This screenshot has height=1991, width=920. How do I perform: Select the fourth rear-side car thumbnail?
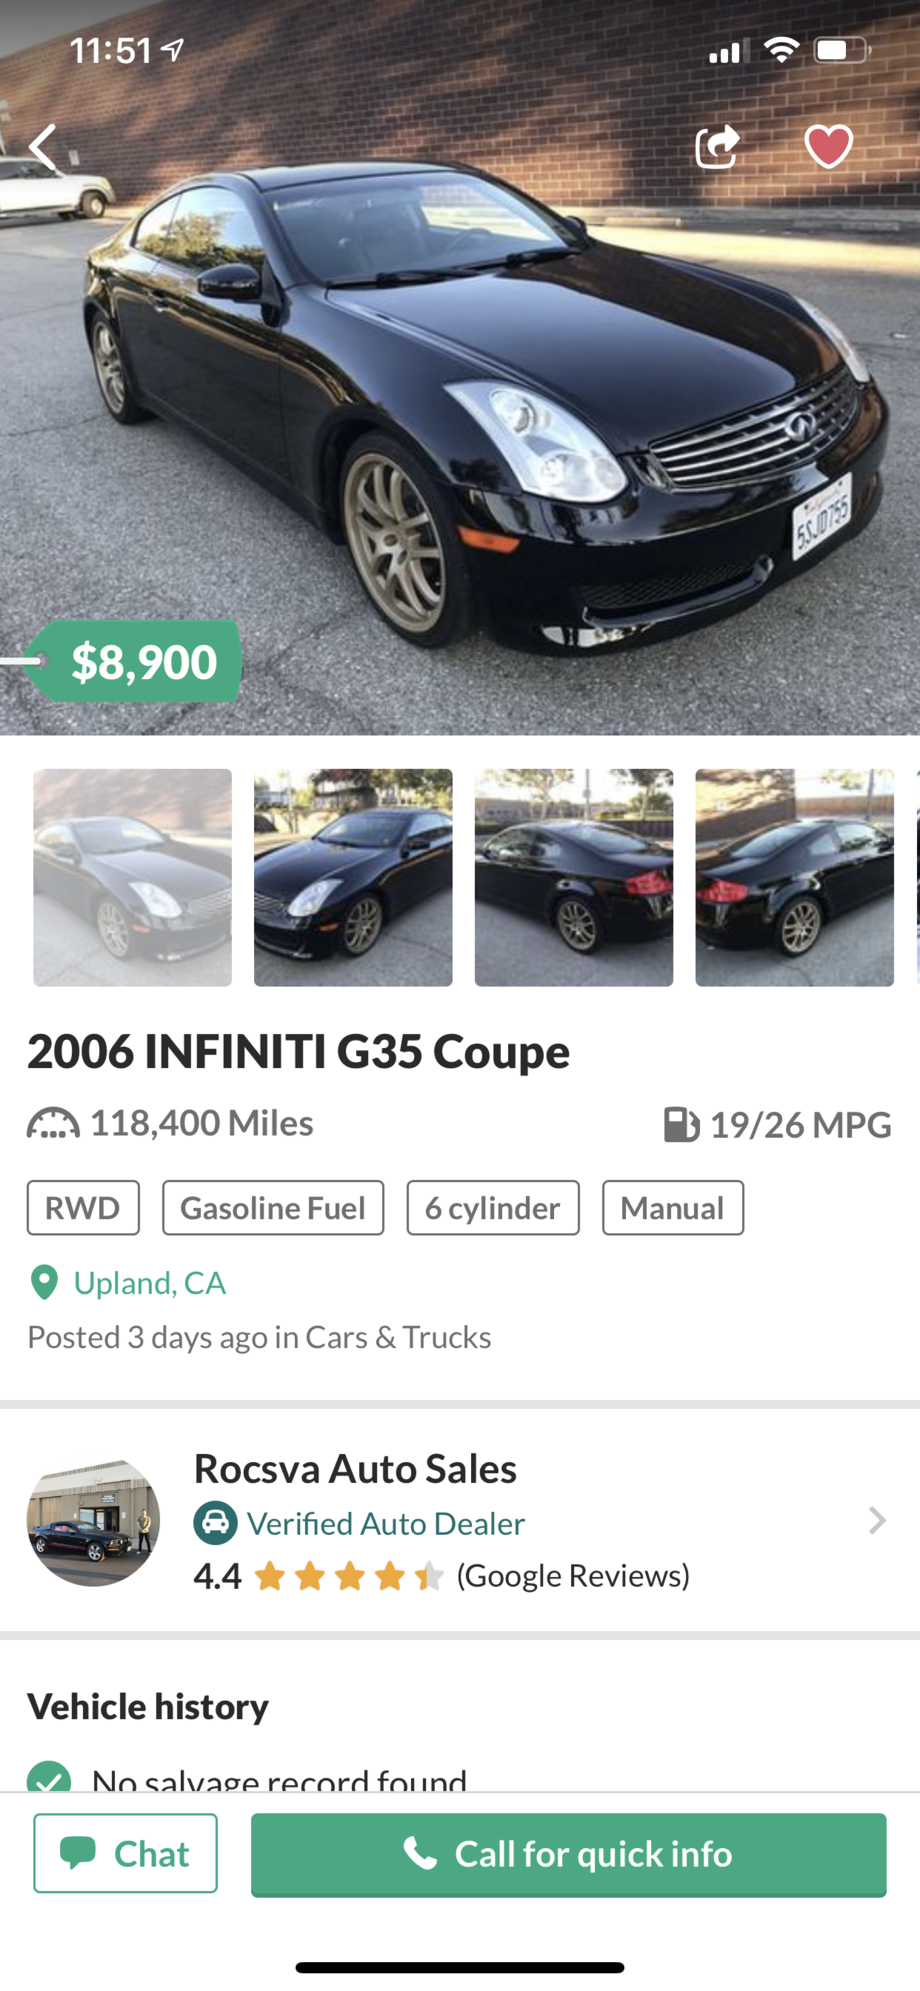(794, 877)
